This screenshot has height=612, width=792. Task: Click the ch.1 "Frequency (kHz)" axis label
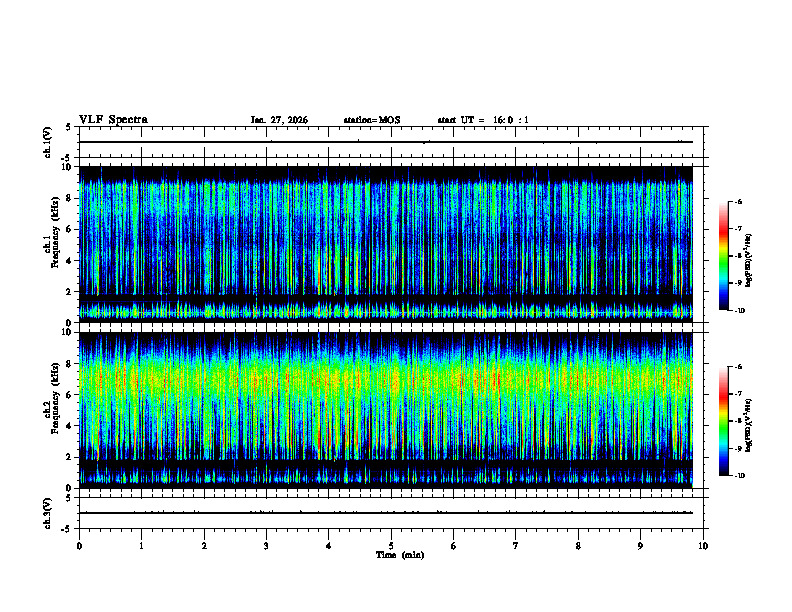click(55, 233)
